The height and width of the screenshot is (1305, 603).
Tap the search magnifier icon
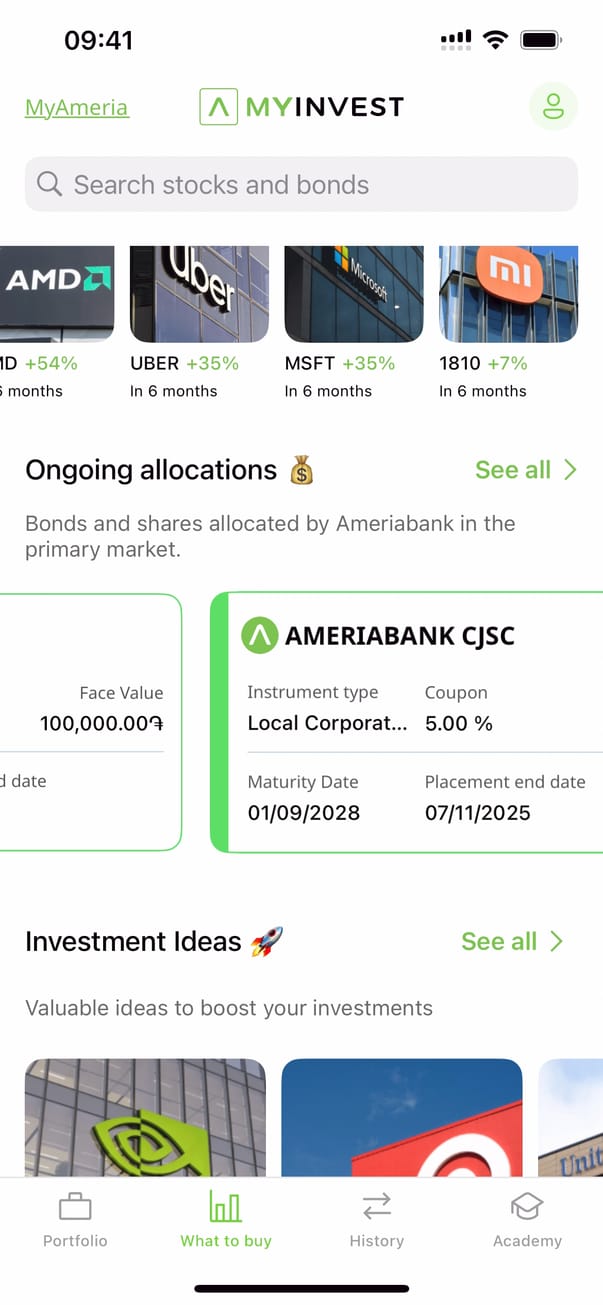coord(48,184)
